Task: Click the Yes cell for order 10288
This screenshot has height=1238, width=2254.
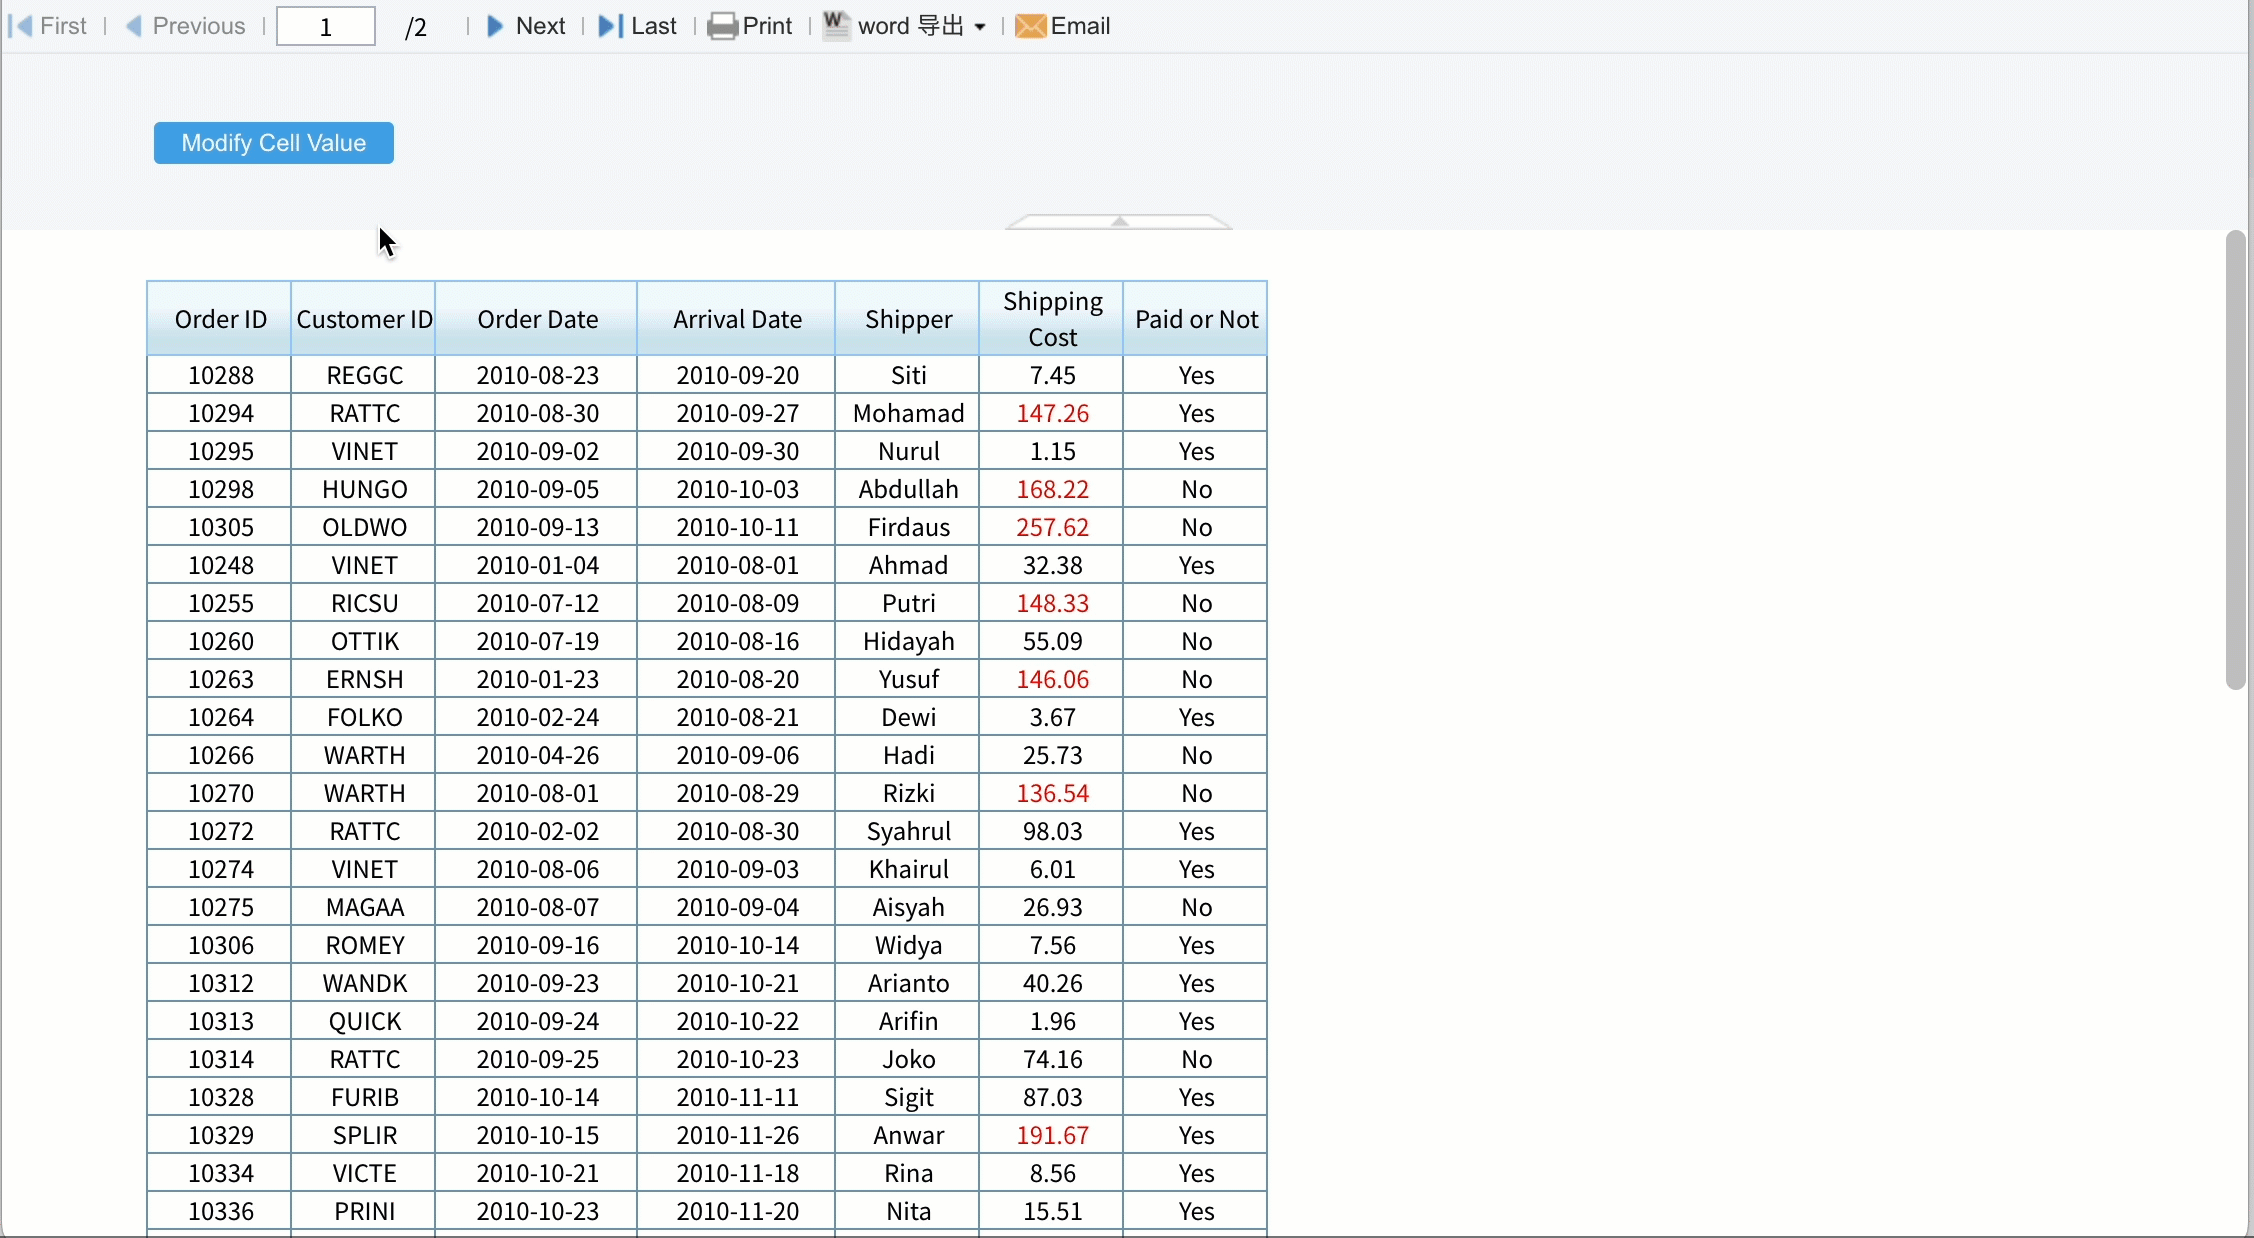Action: (x=1195, y=374)
